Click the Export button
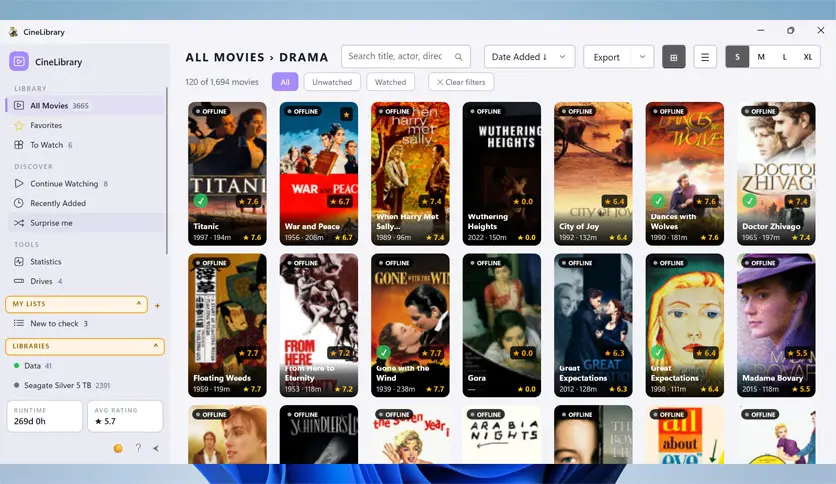 [x=607, y=57]
